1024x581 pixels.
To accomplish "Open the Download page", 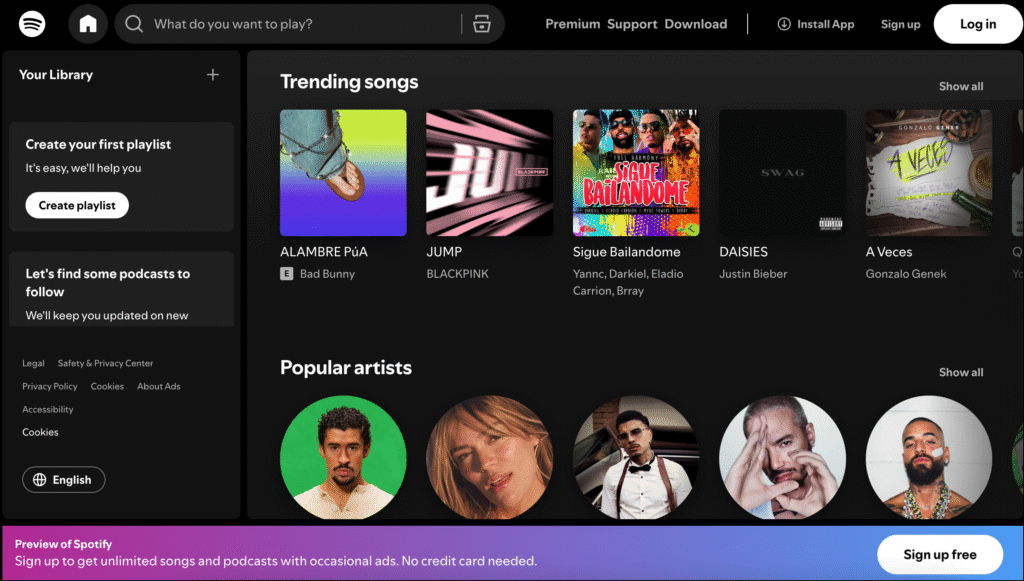I will coord(695,24).
